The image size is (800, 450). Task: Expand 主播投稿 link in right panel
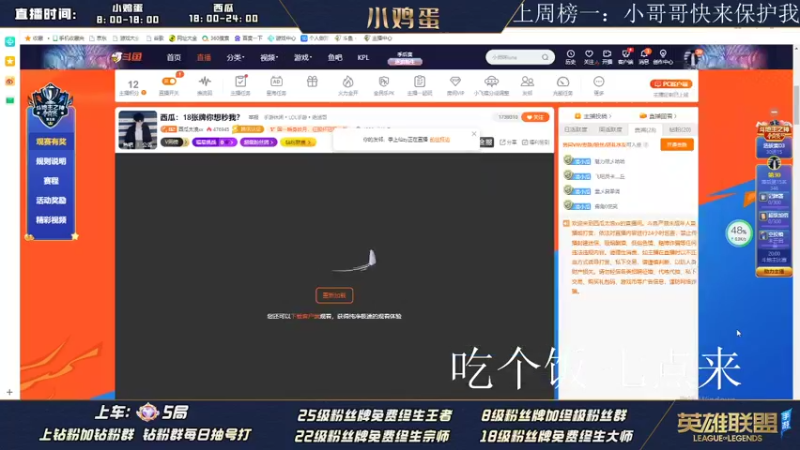click(x=593, y=116)
